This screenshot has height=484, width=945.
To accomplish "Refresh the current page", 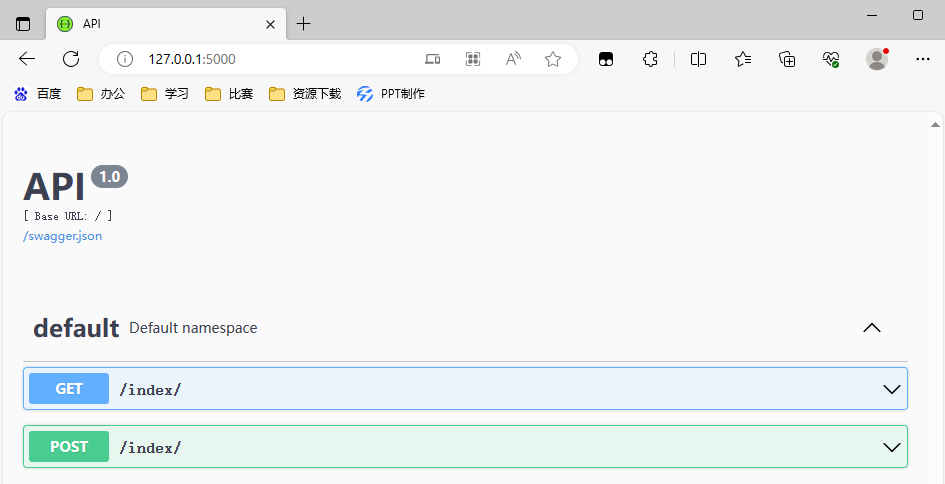I will [x=71, y=58].
